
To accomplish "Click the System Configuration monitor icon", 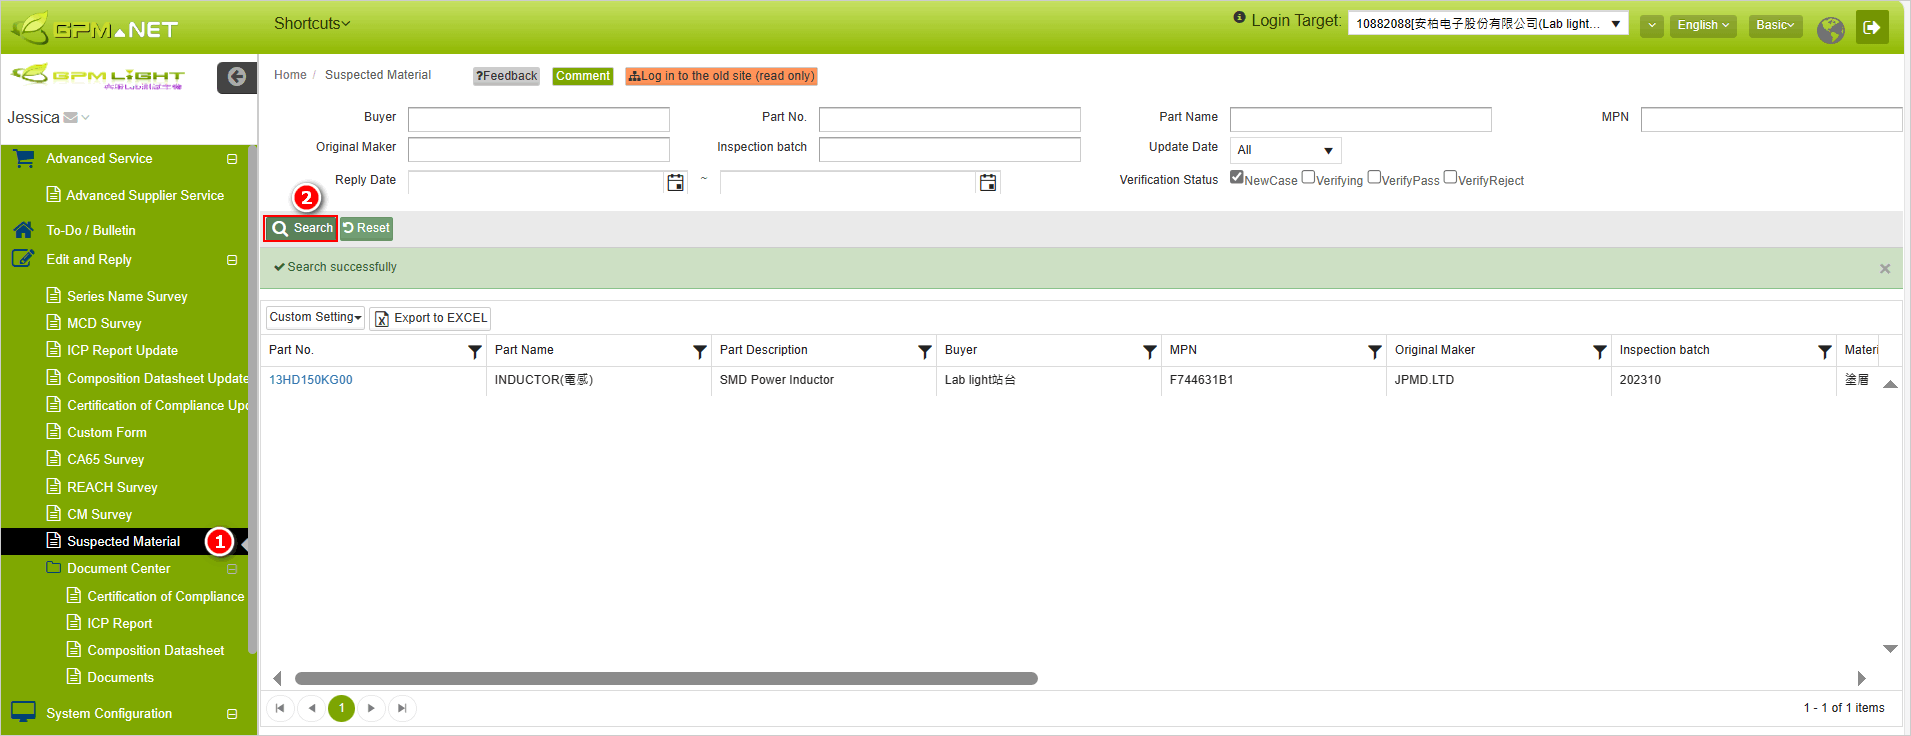I will click(x=23, y=712).
